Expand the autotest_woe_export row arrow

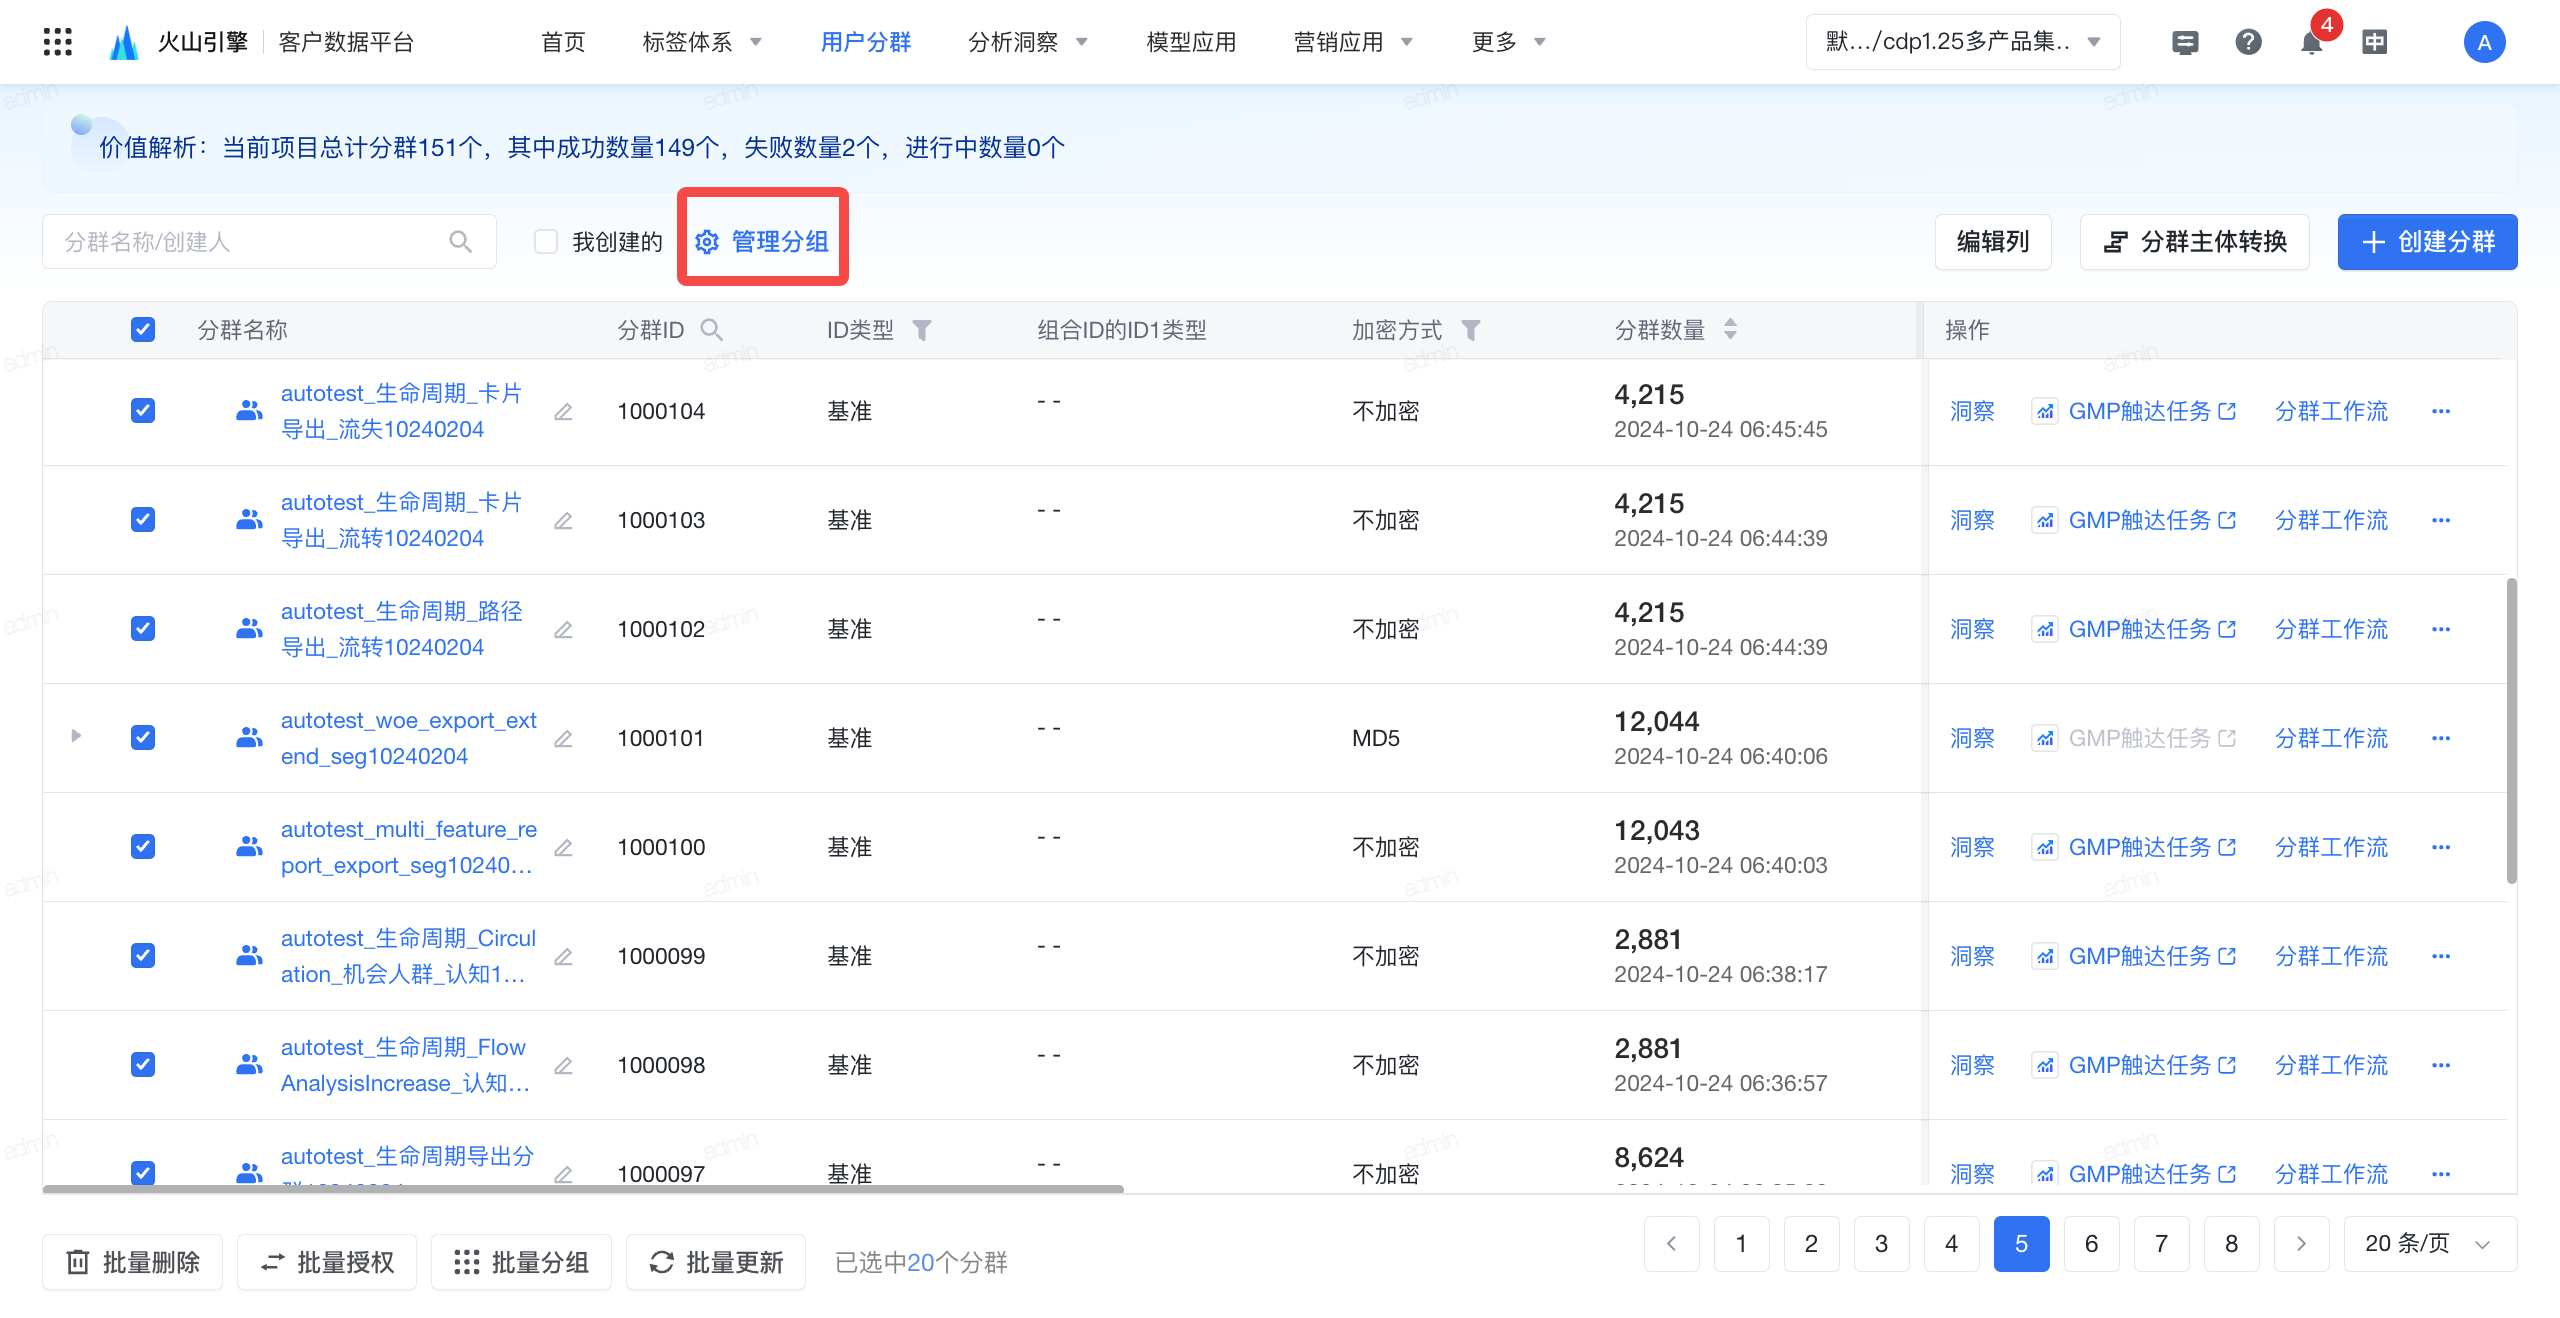(x=76, y=736)
